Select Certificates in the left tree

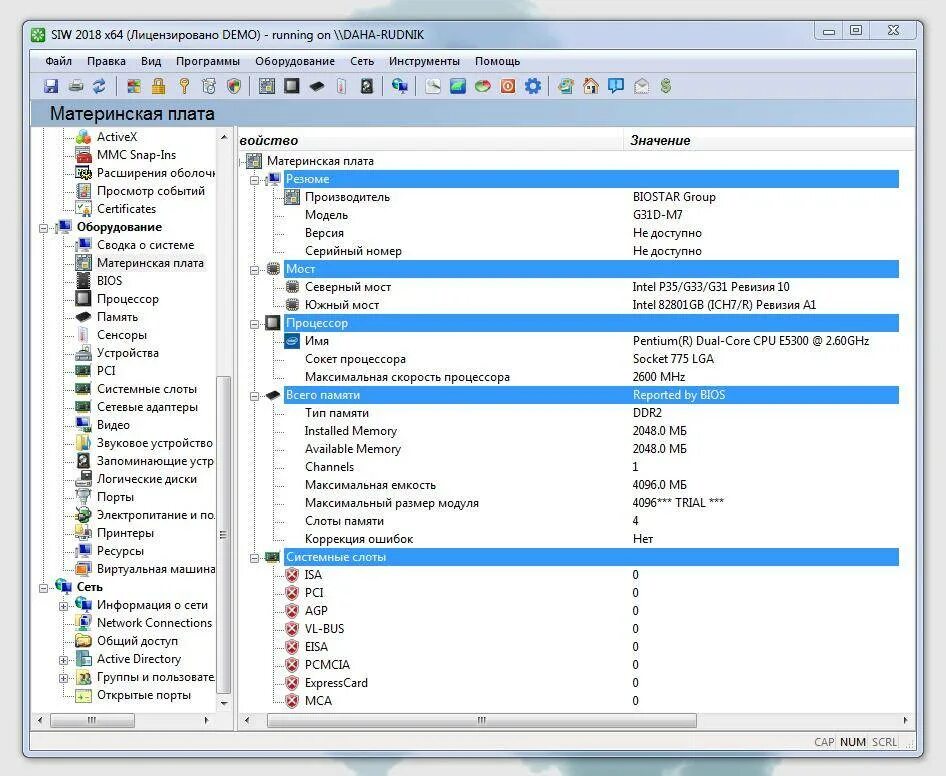point(127,209)
